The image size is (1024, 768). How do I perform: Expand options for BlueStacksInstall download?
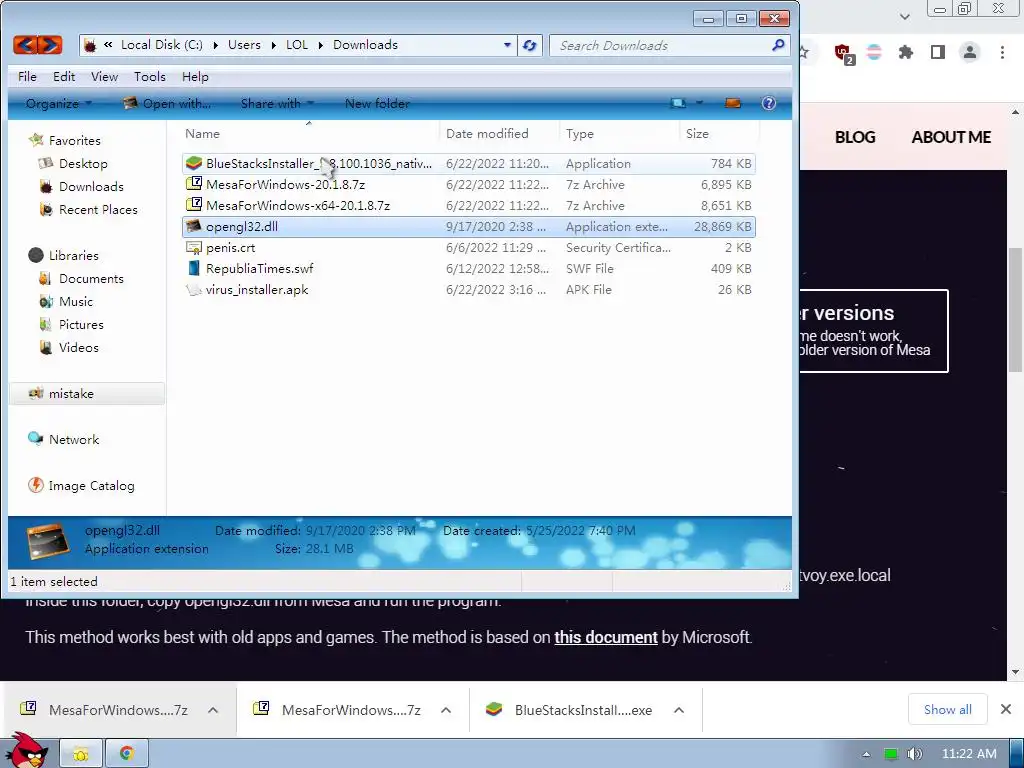pyautogui.click(x=679, y=710)
